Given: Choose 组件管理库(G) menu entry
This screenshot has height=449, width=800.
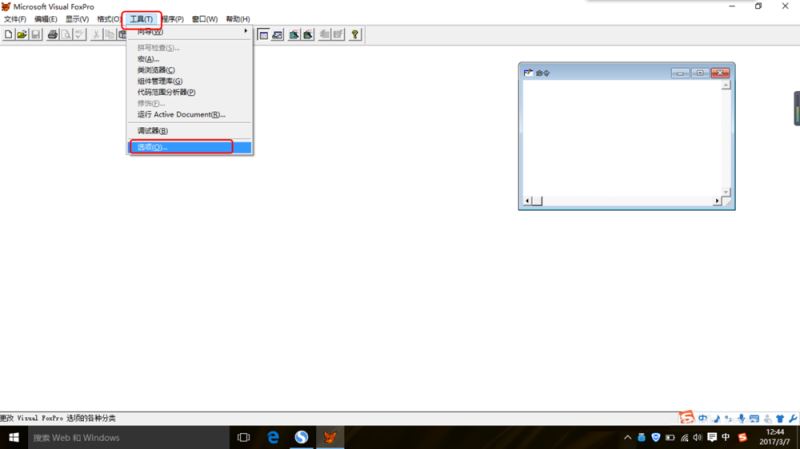Looking at the screenshot, I should click(x=190, y=81).
